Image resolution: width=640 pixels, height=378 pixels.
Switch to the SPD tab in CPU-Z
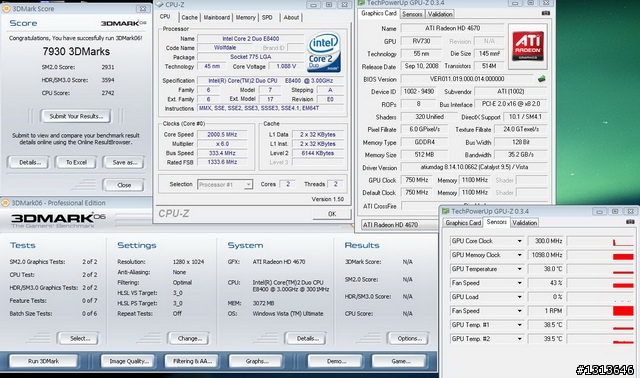click(267, 18)
